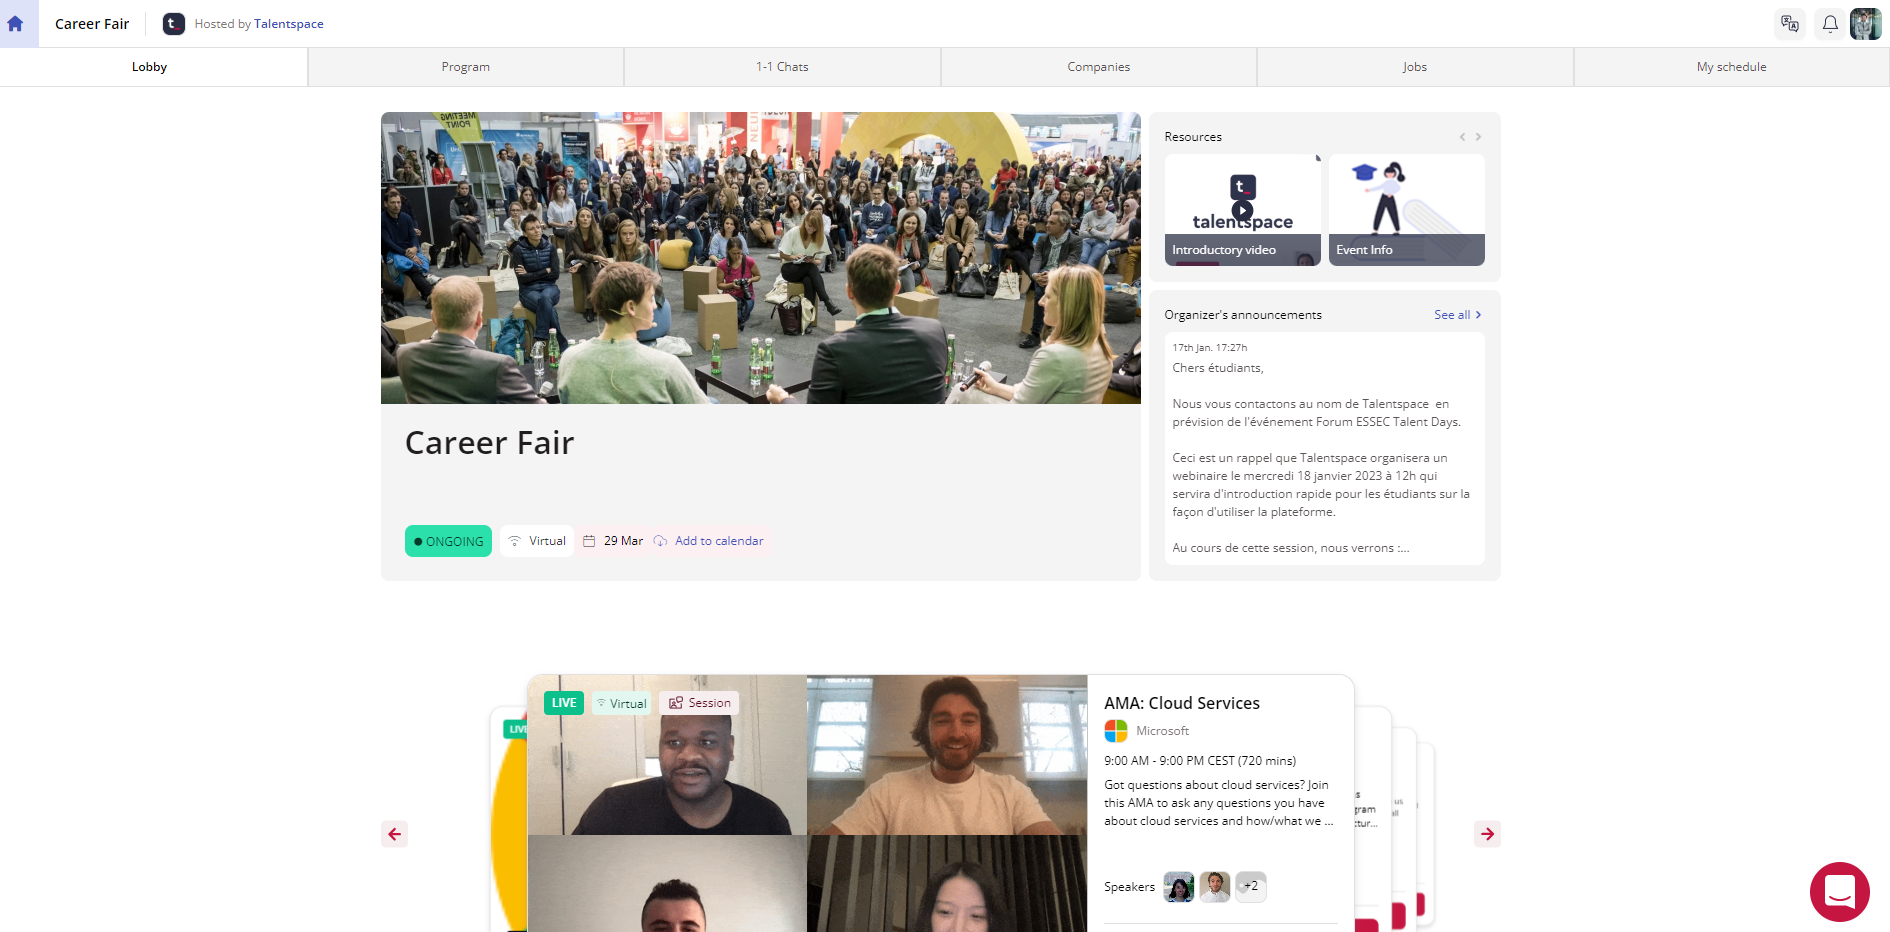The width and height of the screenshot is (1890, 932).
Task: Show the +2 additional speakers
Action: (1251, 887)
